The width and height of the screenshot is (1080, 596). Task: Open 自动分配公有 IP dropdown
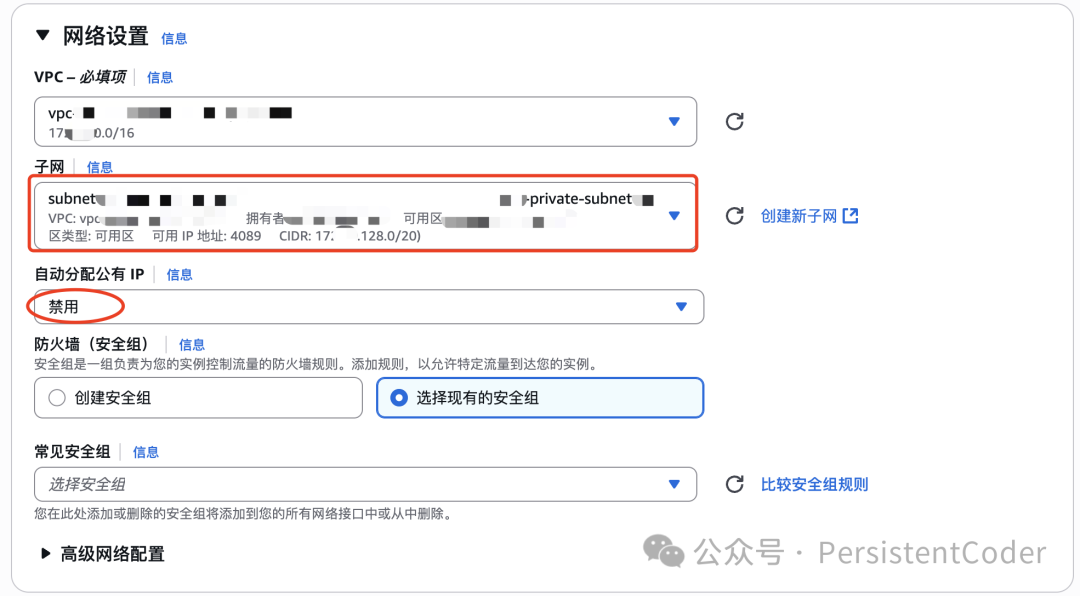point(368,307)
